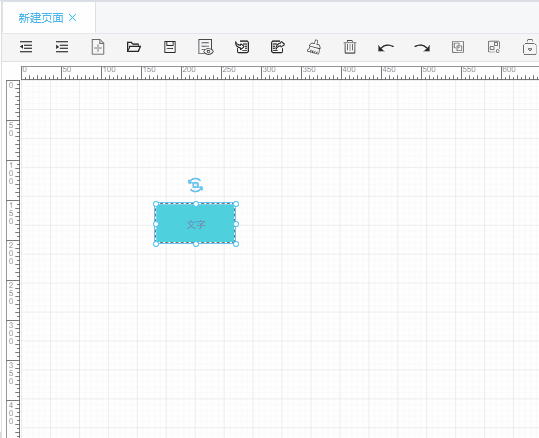Click the import icon in toolbar

(x=242, y=47)
